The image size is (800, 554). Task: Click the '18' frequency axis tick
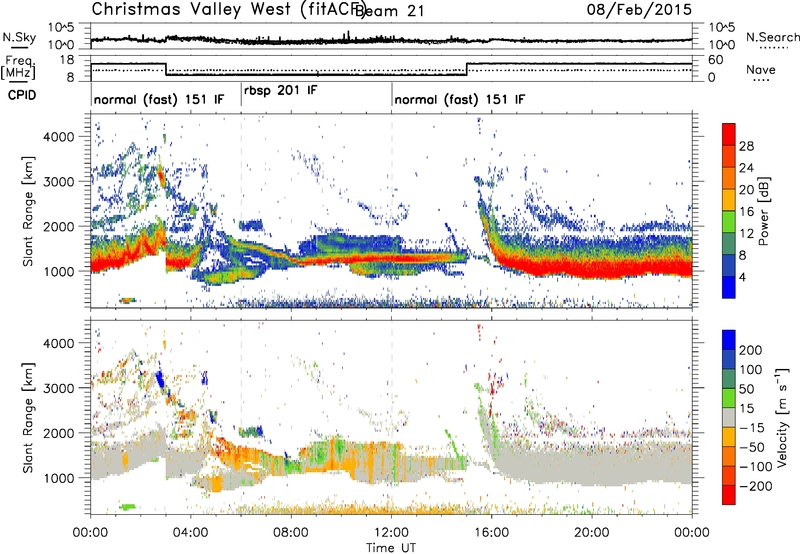tap(68, 60)
